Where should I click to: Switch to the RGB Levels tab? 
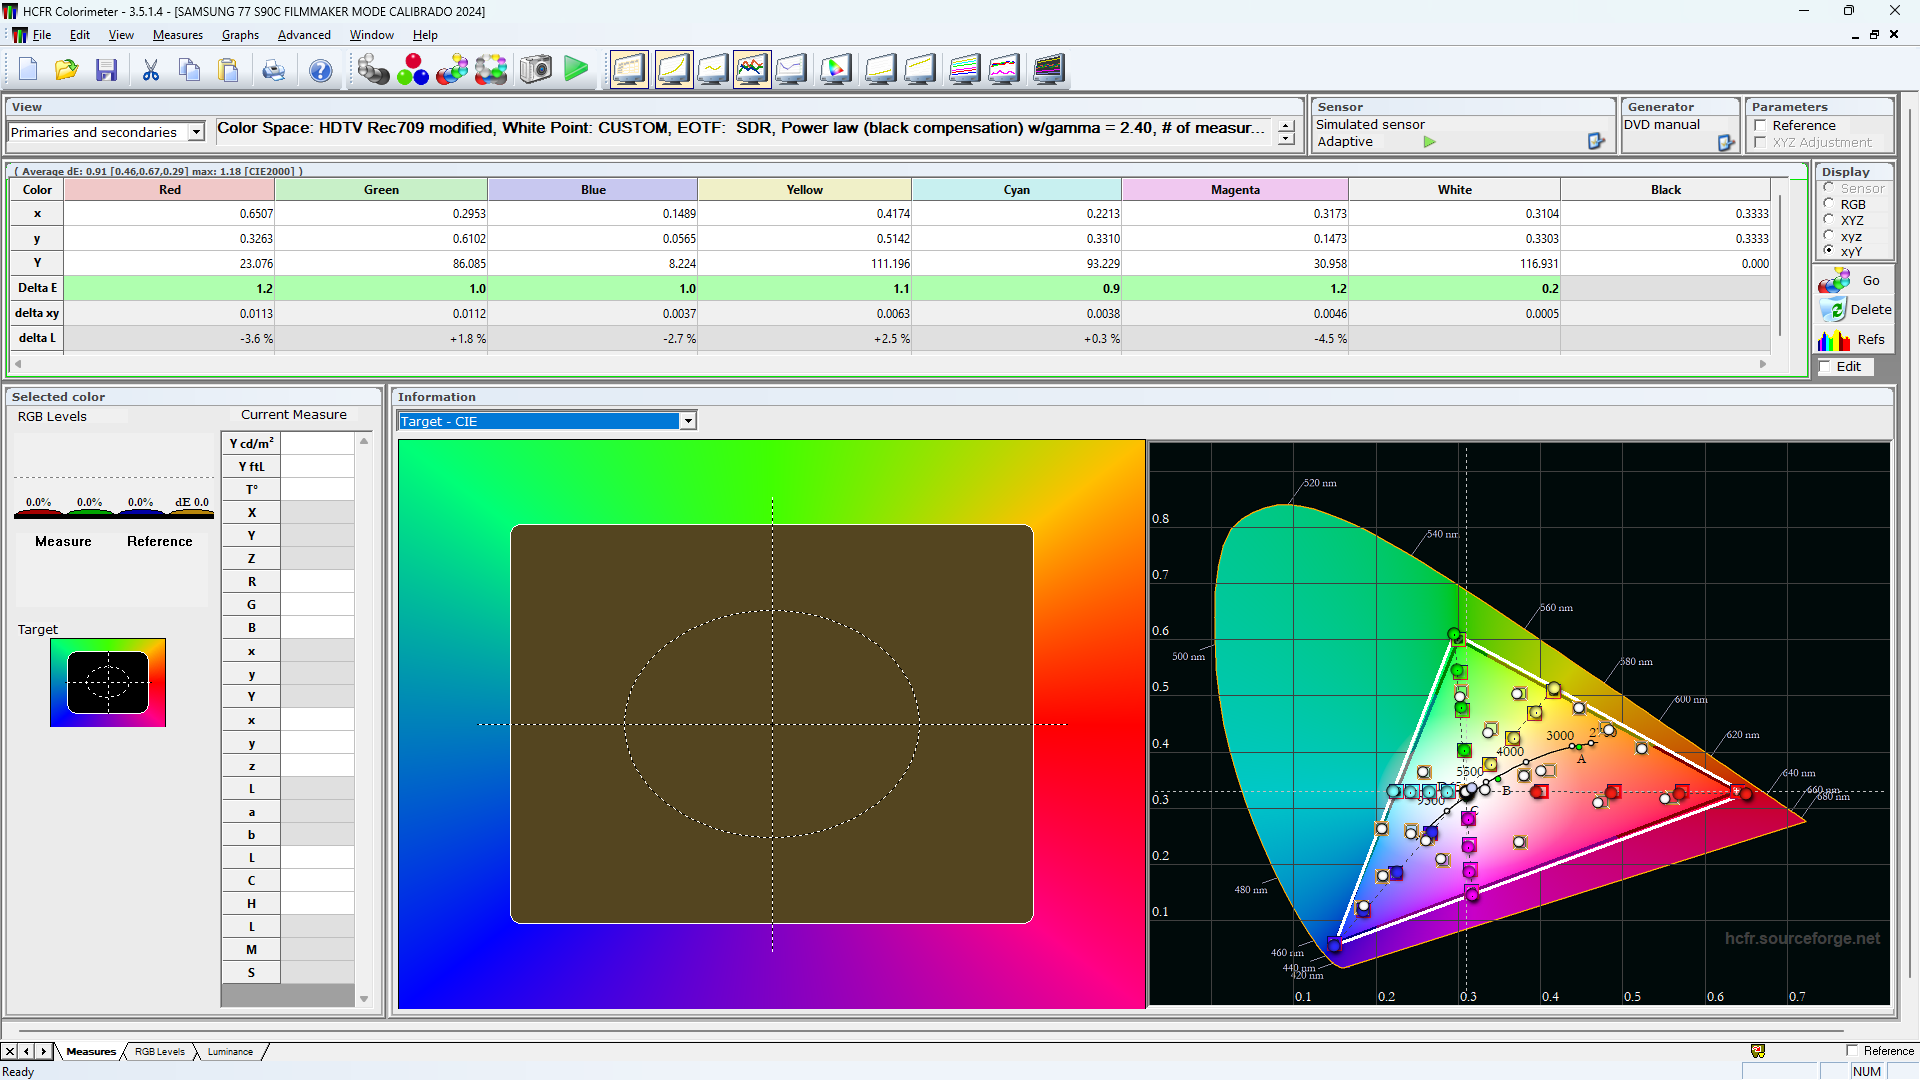160,1052
